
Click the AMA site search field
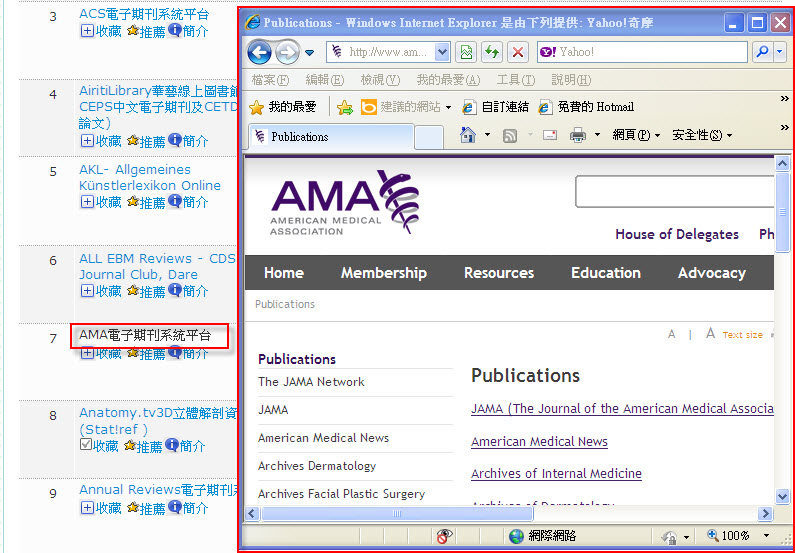click(x=674, y=192)
